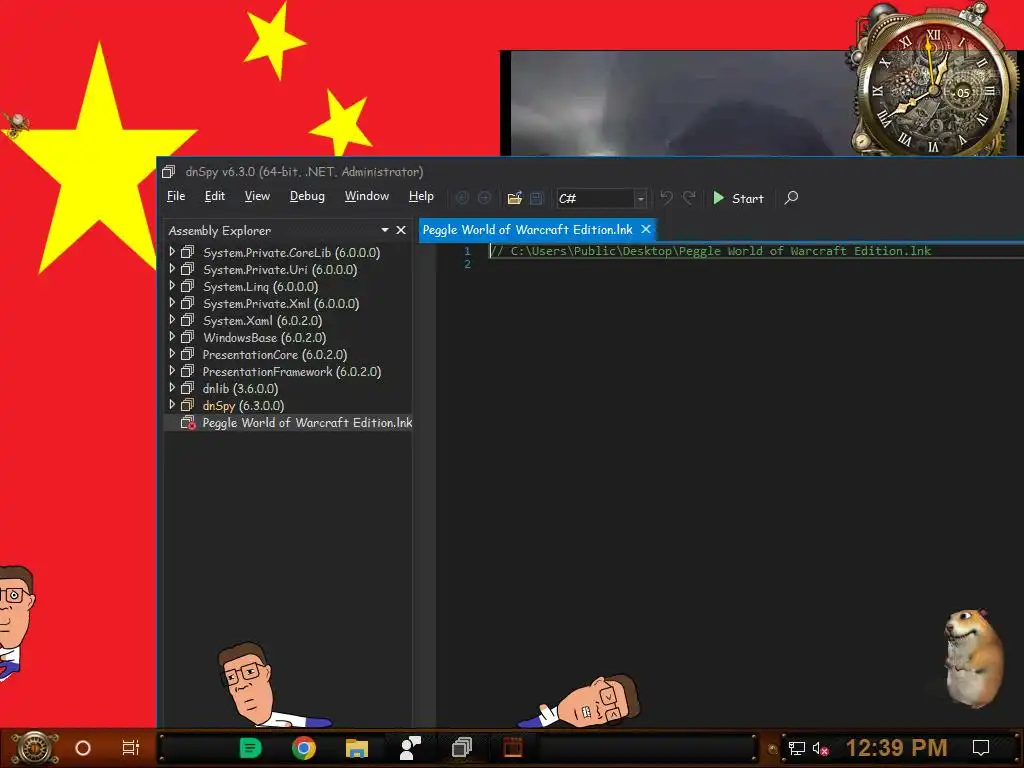
Task: Launch Google Chrome from taskbar
Action: [304, 748]
